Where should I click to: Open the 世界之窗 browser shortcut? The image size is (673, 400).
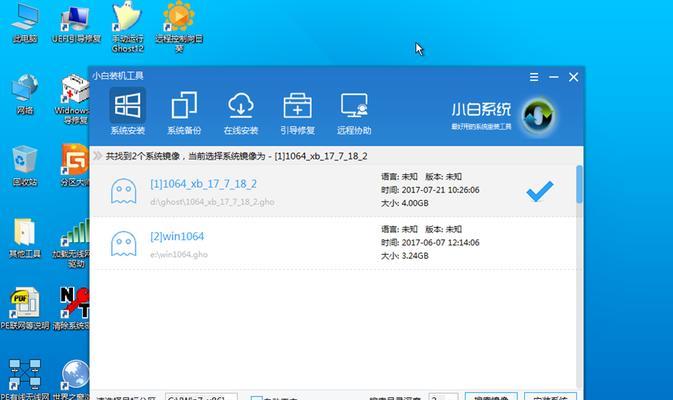(72, 379)
